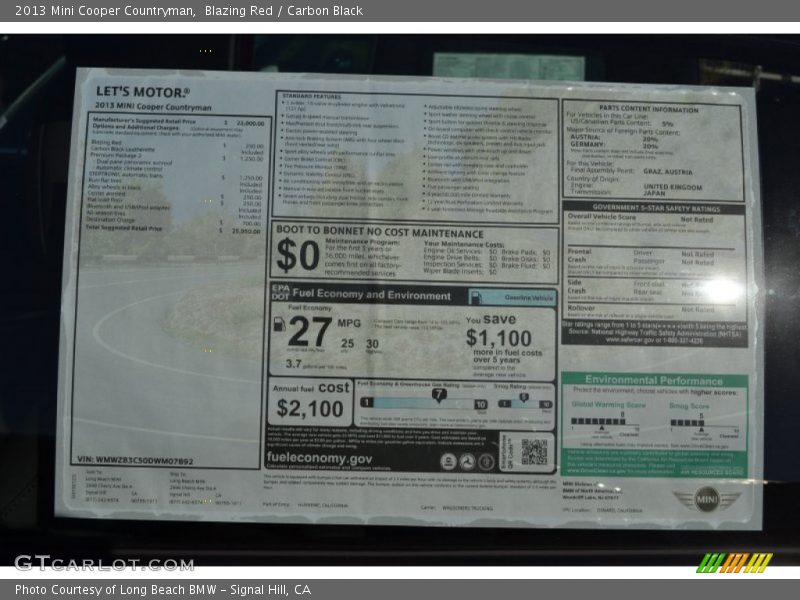This screenshot has width=800, height=600.
Task: Click 'JAPAN' transmission origin
Action: point(654,193)
